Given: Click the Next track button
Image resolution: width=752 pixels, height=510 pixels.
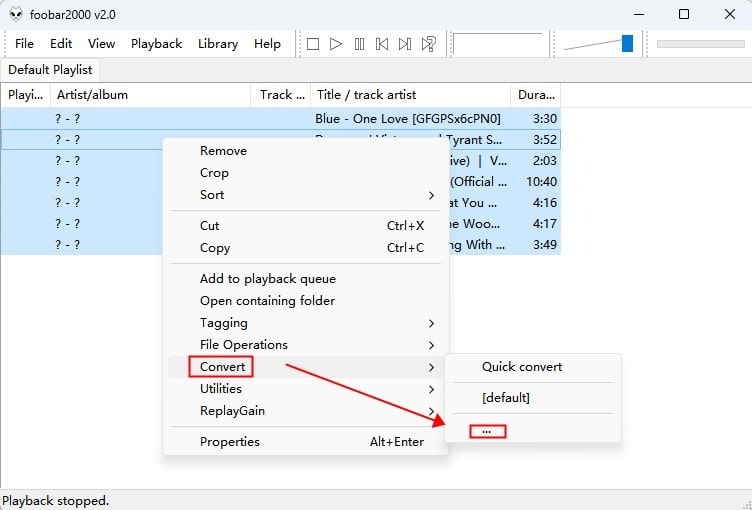Looking at the screenshot, I should click(x=405, y=44).
